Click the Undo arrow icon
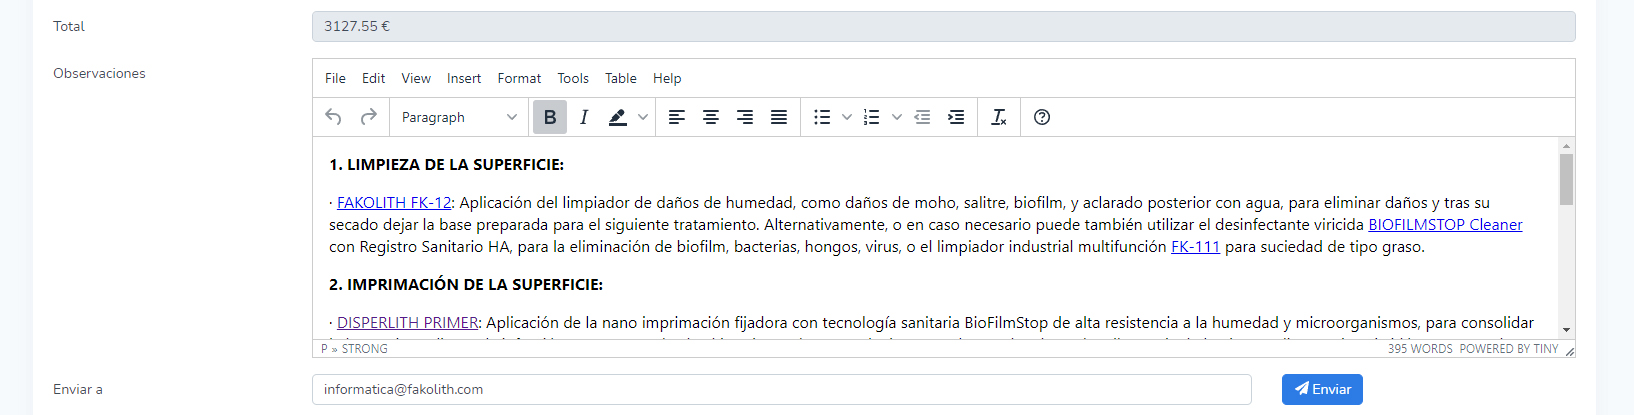 coord(334,117)
